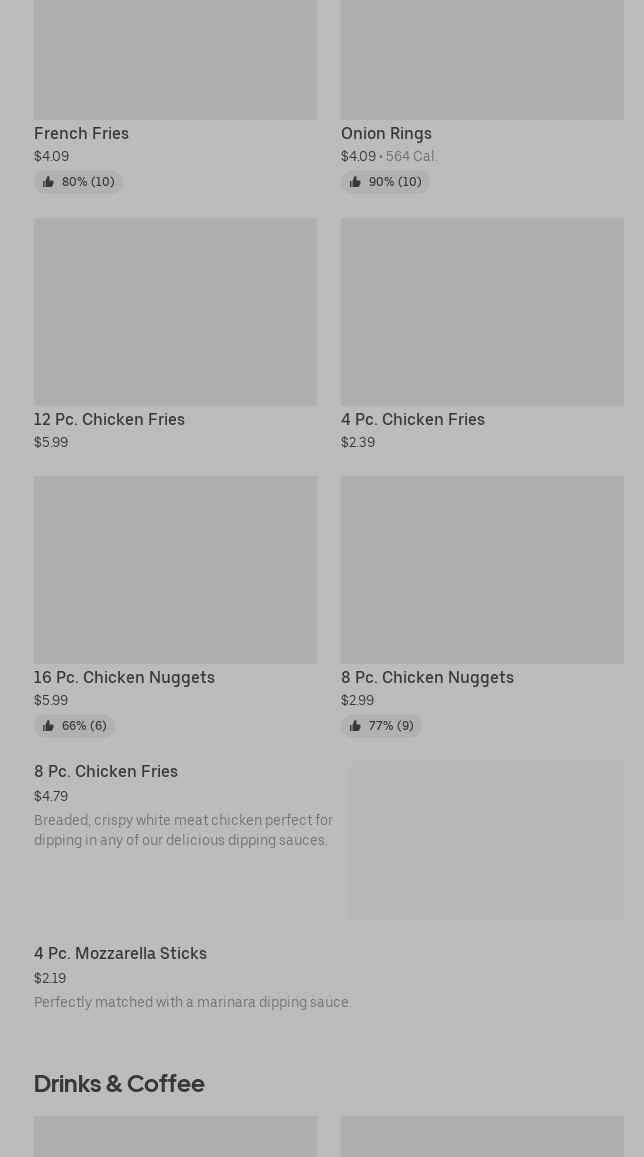Open the French Fries item image
Screen dimensions: 644x1157
pos(175,60)
